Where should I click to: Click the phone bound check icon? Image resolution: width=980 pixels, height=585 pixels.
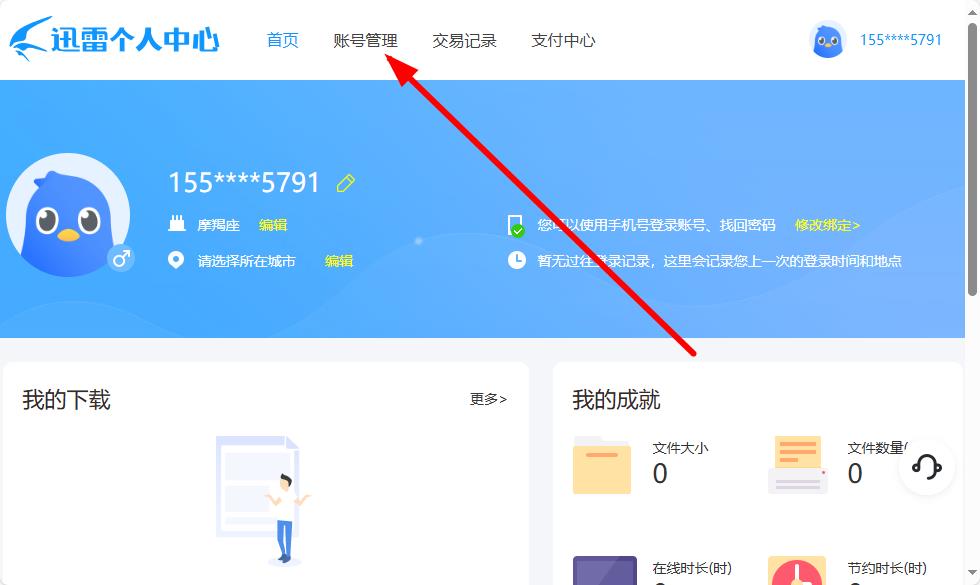click(516, 226)
